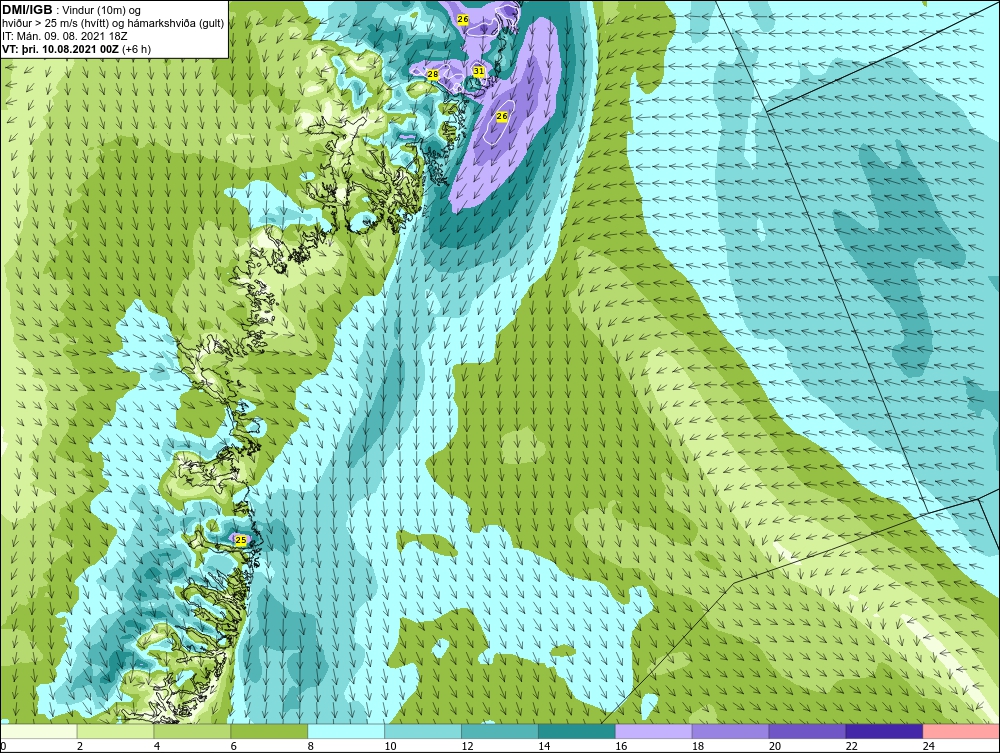This screenshot has height=753, width=1000.
Task: Click the pink legend swatch above 24 m/s
Action: [x=961, y=731]
